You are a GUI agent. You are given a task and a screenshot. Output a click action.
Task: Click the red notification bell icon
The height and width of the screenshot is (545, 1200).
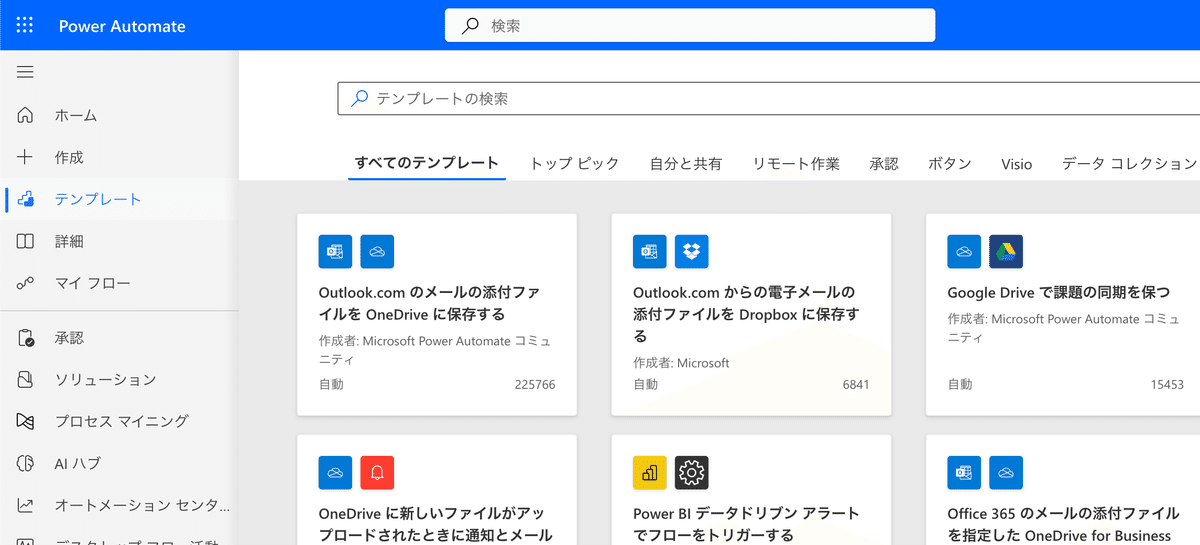click(x=377, y=473)
